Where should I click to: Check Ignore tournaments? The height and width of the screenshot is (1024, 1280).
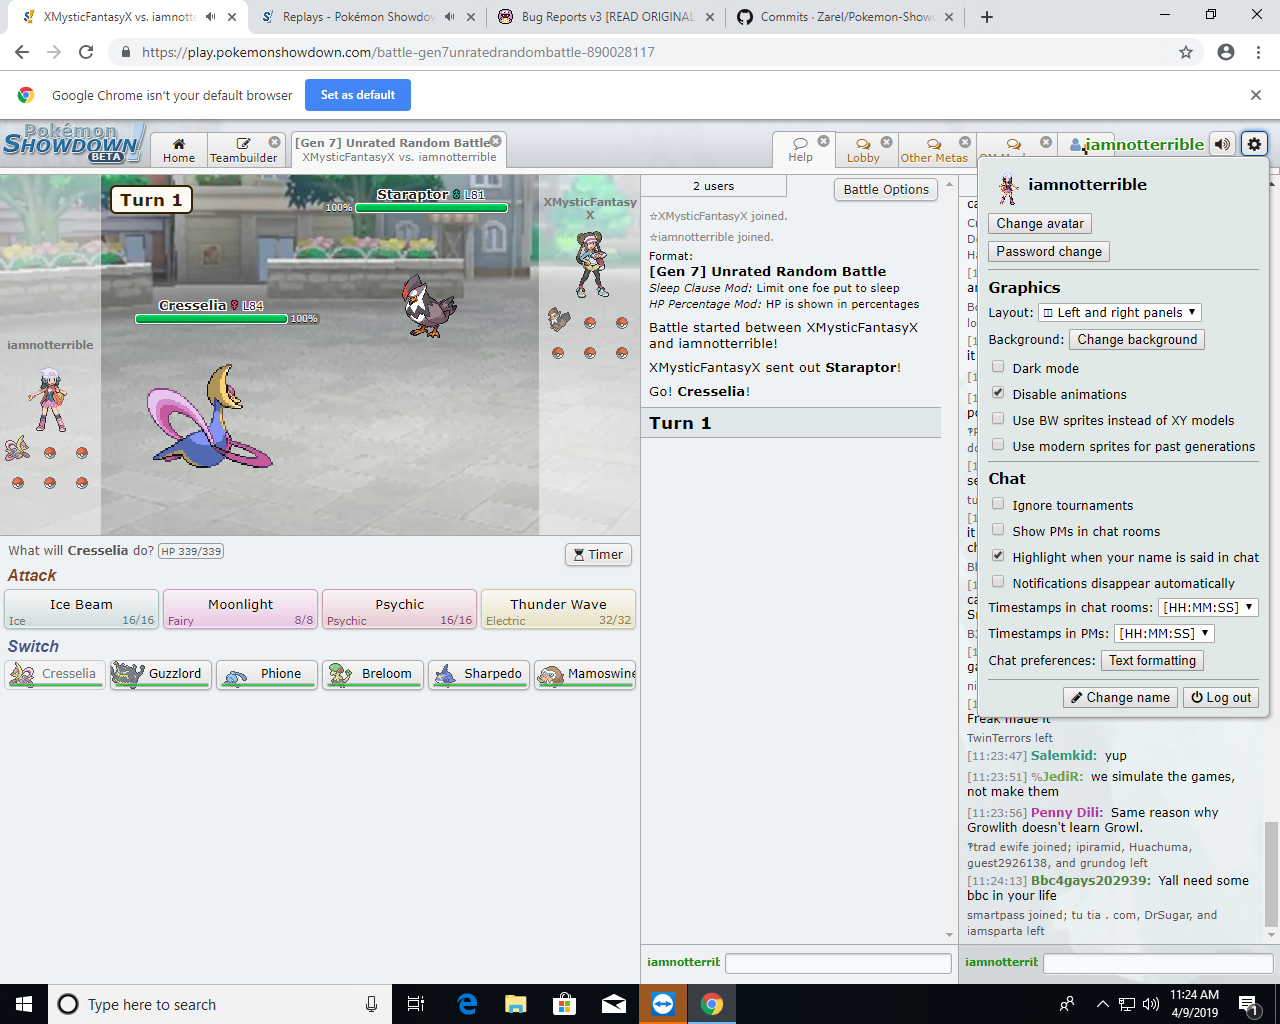point(998,504)
